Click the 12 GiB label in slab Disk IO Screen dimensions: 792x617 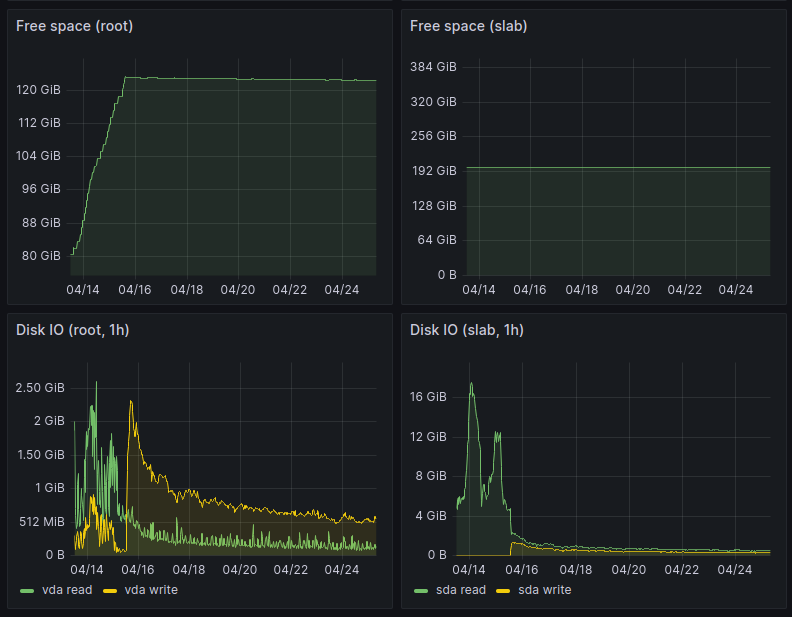tap(428, 437)
